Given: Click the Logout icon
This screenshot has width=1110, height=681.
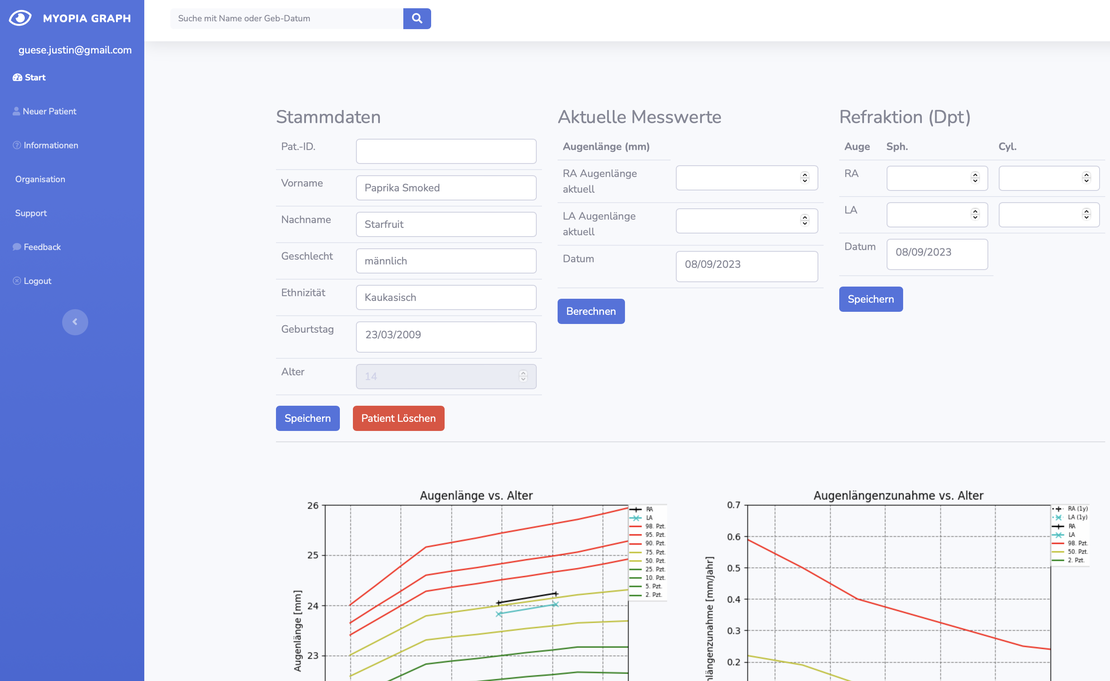Looking at the screenshot, I should 15,281.
